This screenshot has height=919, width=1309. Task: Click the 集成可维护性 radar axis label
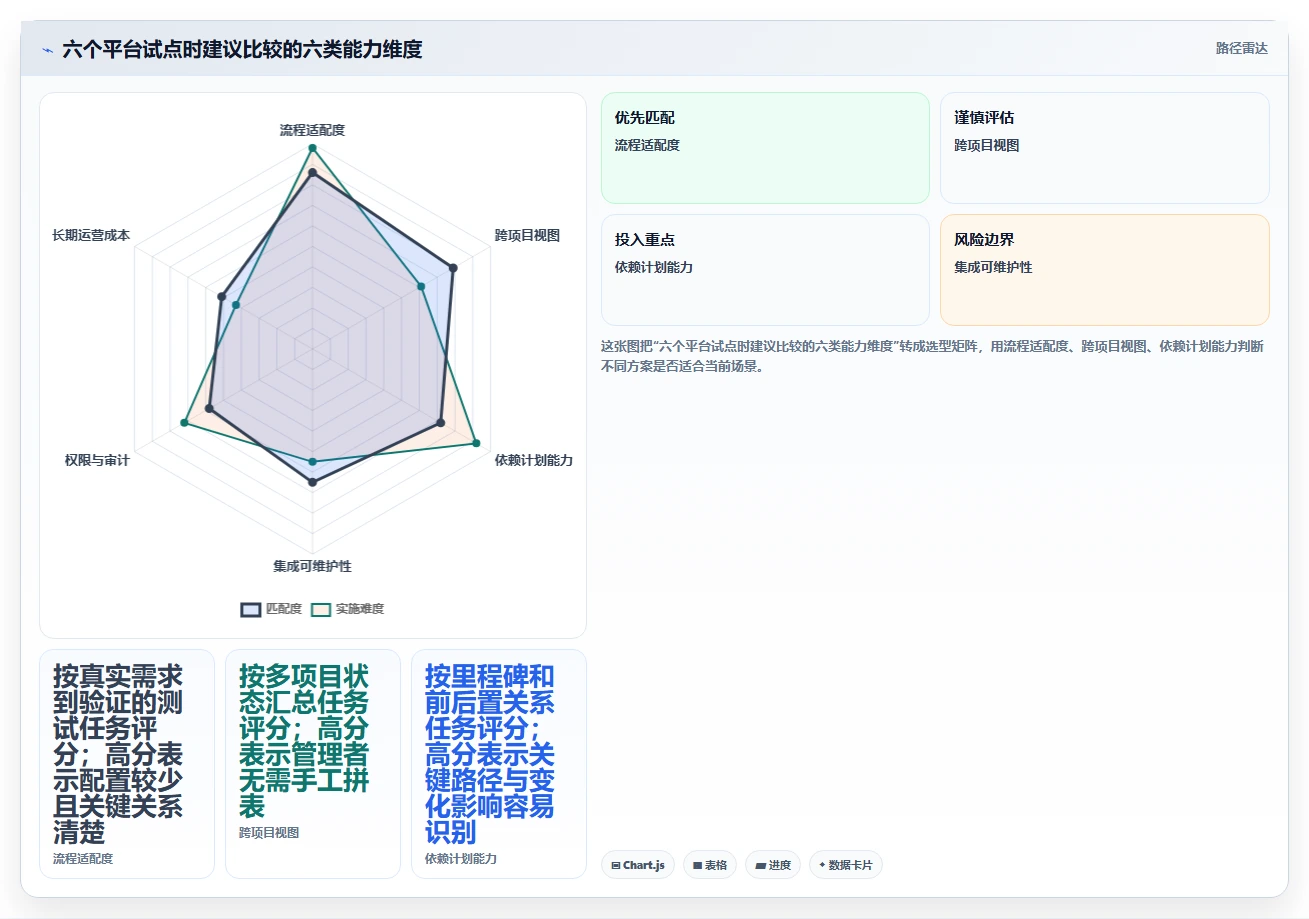point(312,566)
